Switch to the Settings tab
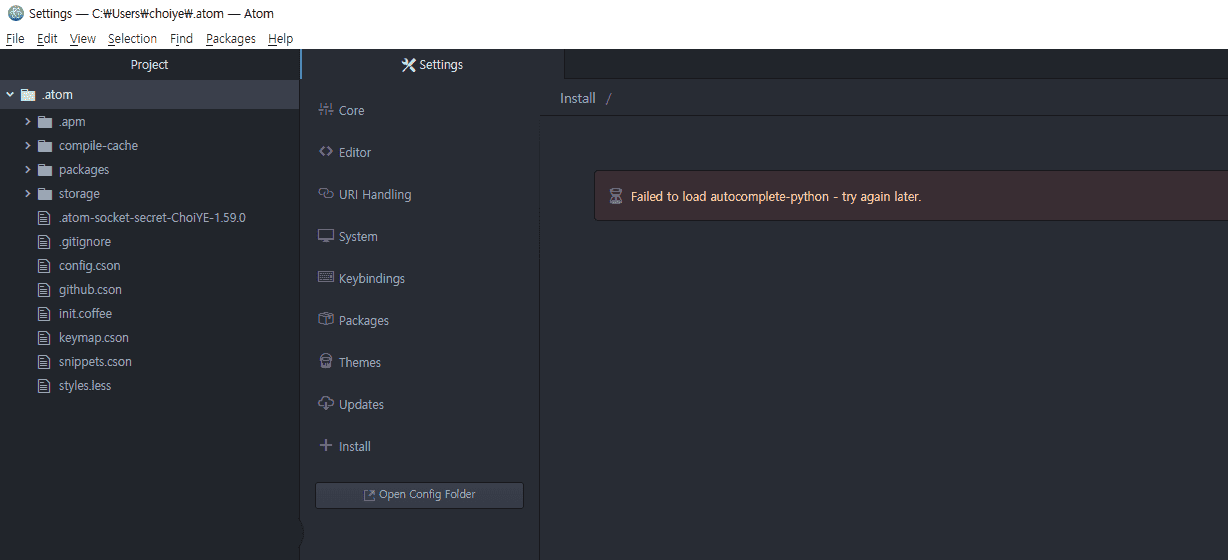 432,65
